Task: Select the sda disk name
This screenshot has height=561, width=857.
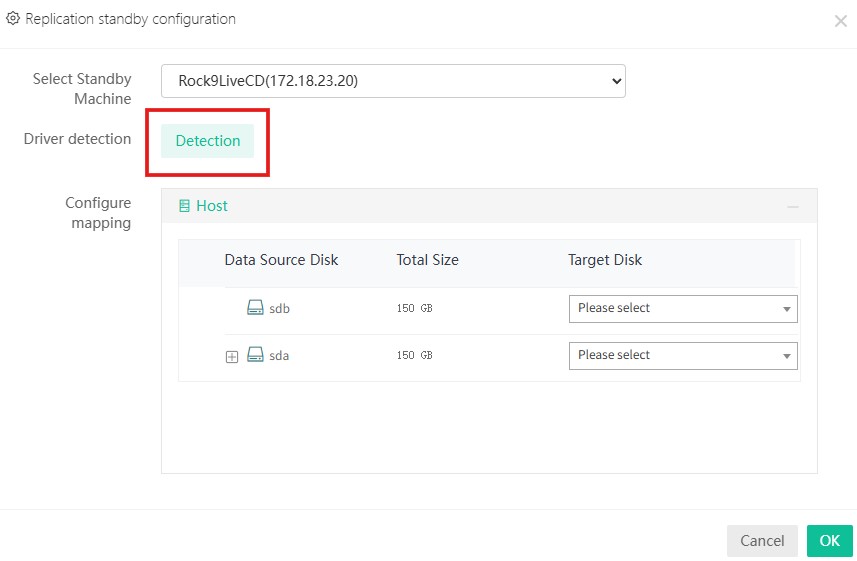Action: tap(279, 356)
